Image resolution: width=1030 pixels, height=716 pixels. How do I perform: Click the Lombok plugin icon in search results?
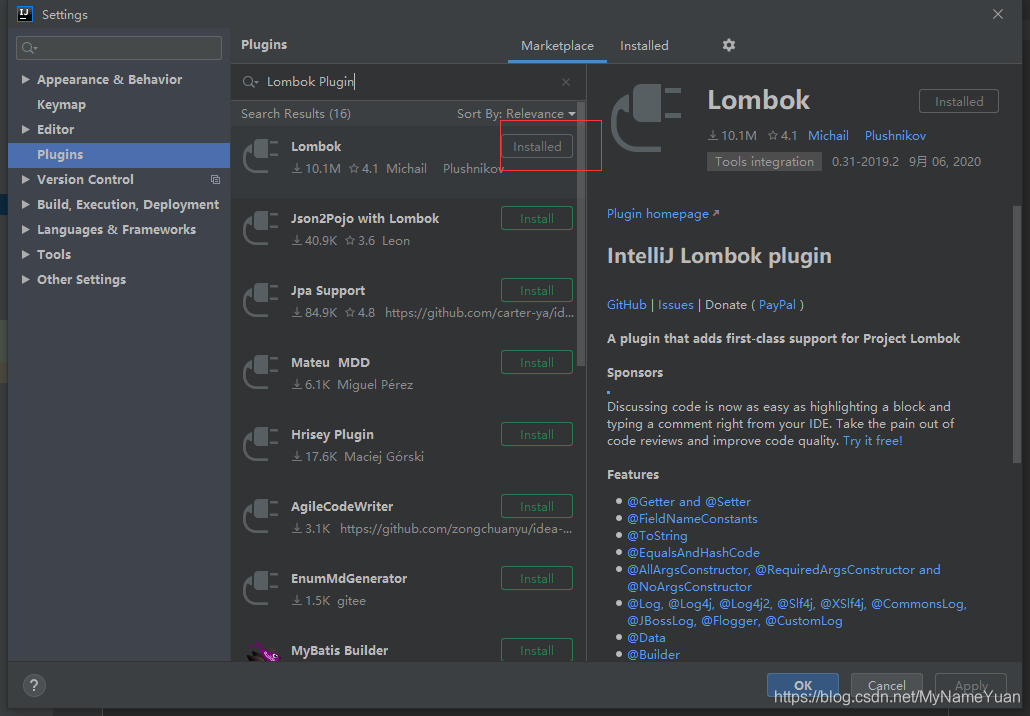click(261, 156)
